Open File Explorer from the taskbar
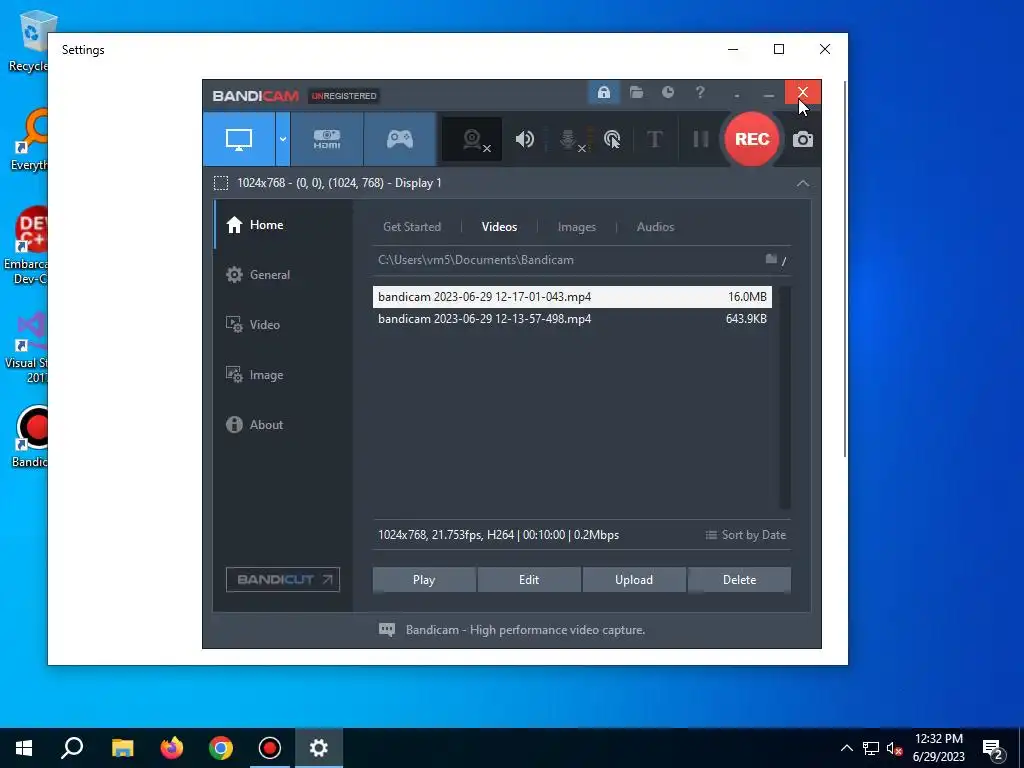Image resolution: width=1024 pixels, height=768 pixels. (122, 748)
